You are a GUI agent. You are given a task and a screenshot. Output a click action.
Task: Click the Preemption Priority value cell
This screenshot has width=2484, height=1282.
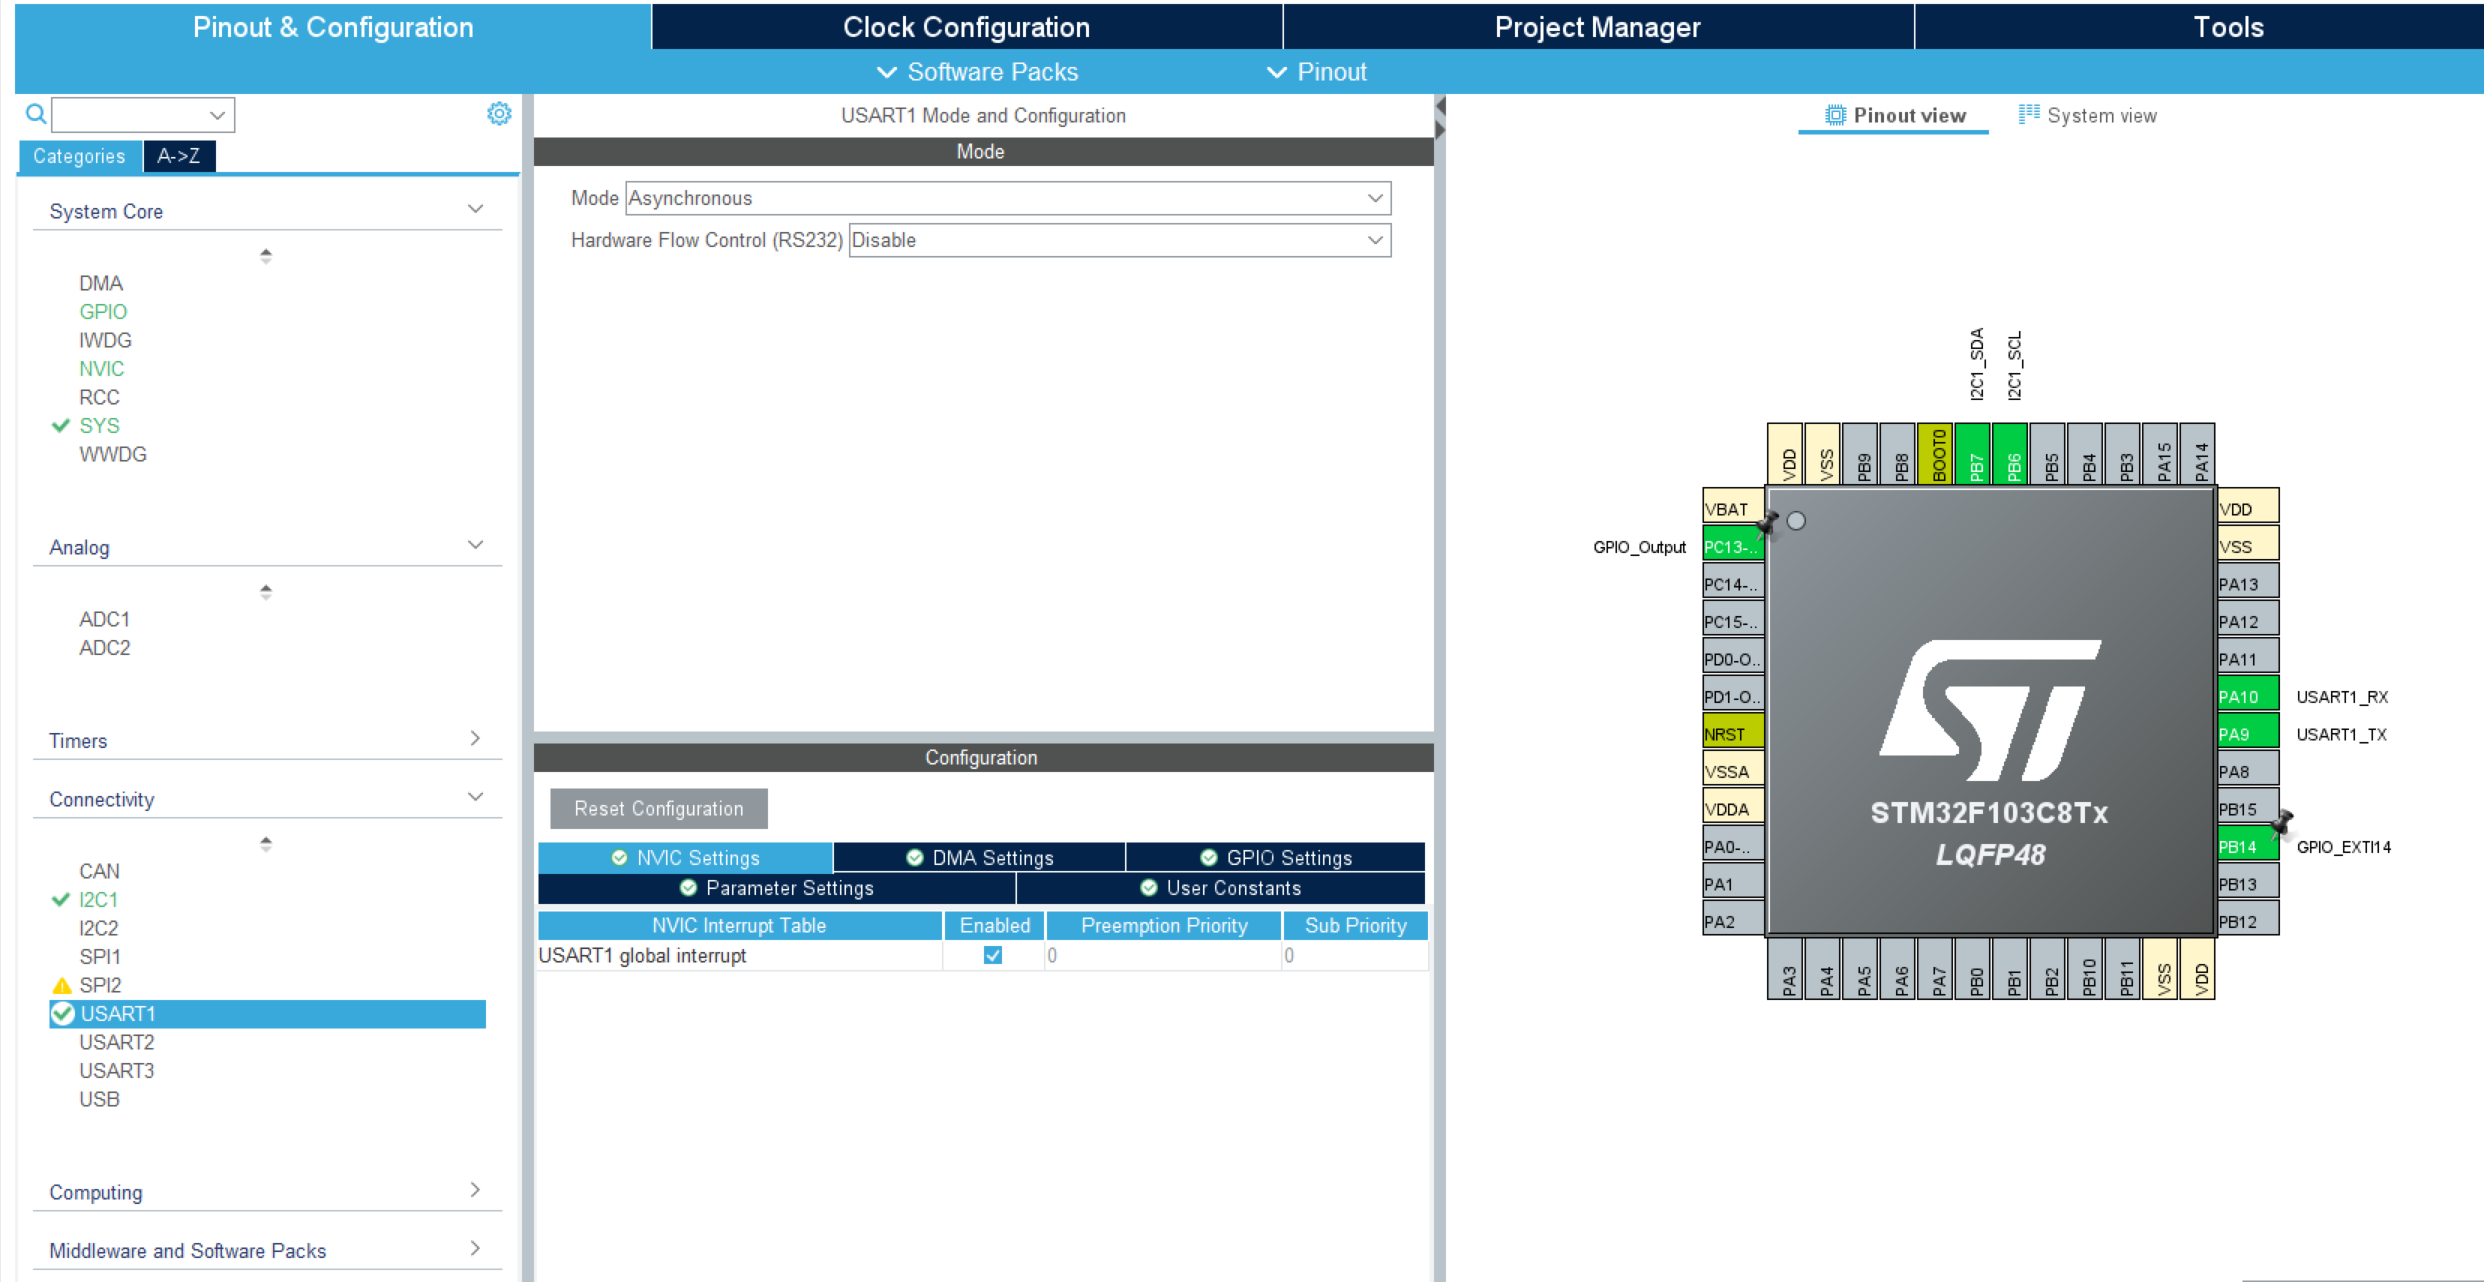tap(1164, 955)
